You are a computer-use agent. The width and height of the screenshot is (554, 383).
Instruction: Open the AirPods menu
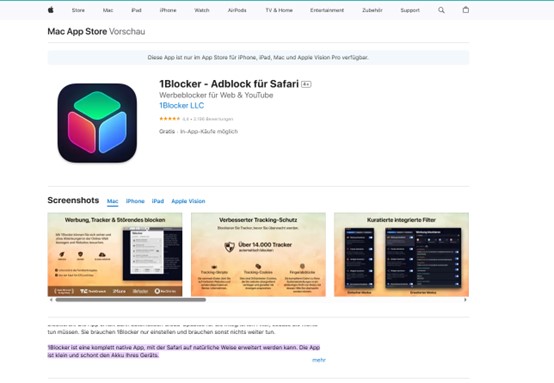coord(237,10)
